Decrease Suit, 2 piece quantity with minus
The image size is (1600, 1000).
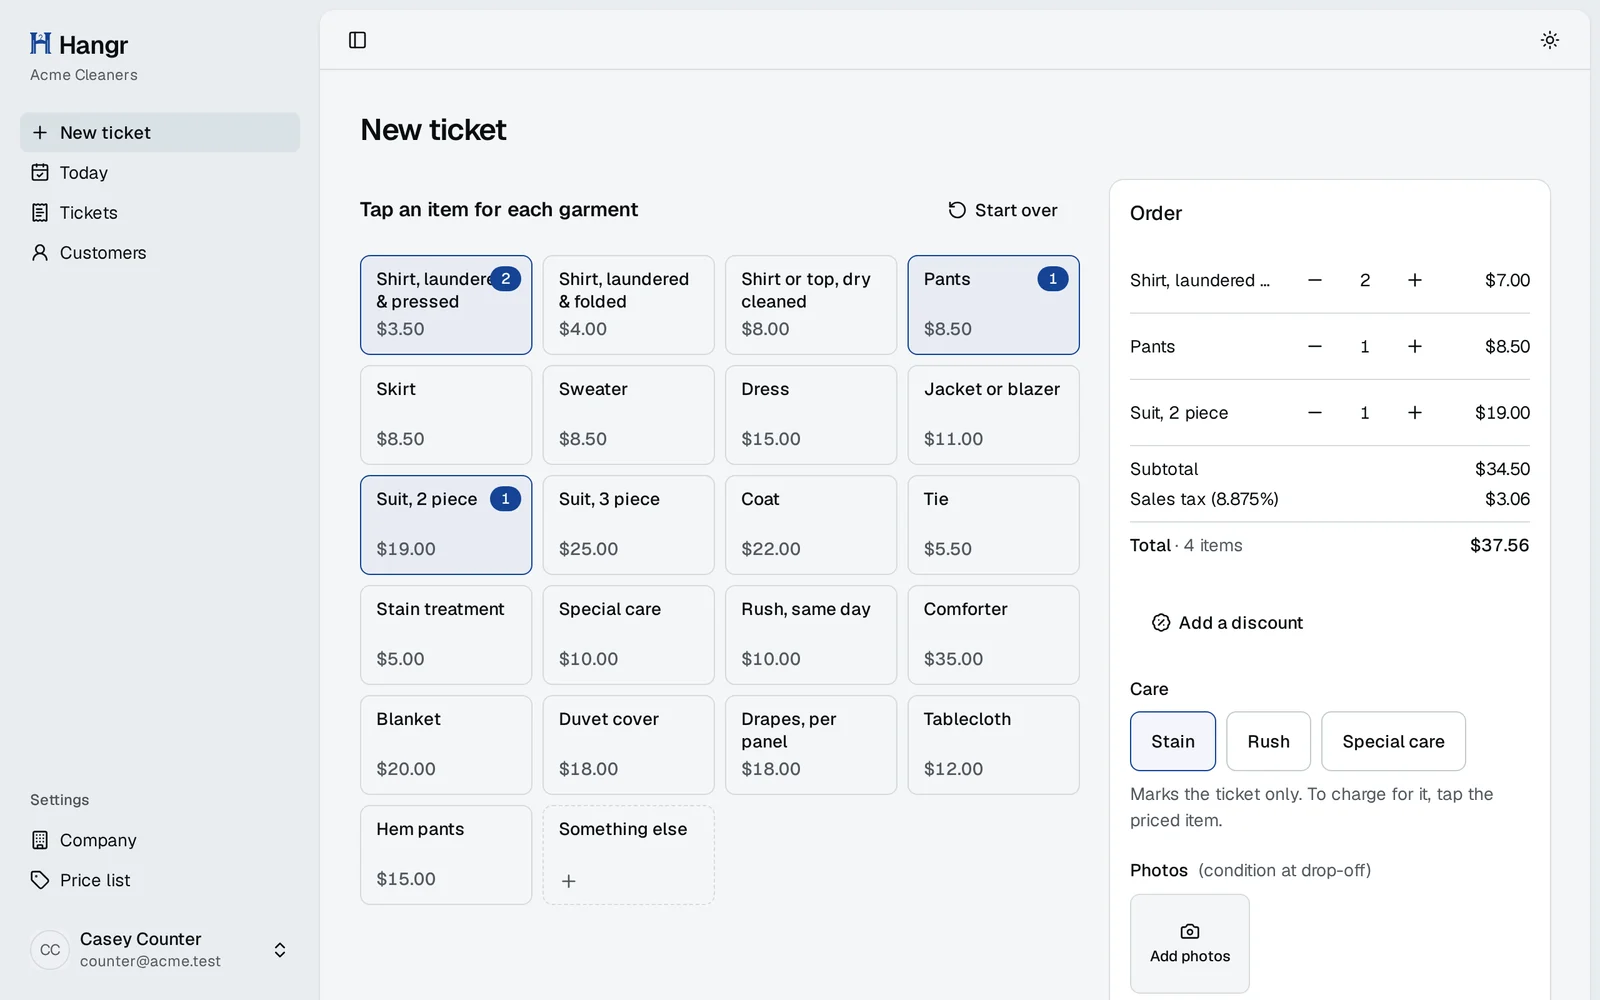pyautogui.click(x=1315, y=412)
